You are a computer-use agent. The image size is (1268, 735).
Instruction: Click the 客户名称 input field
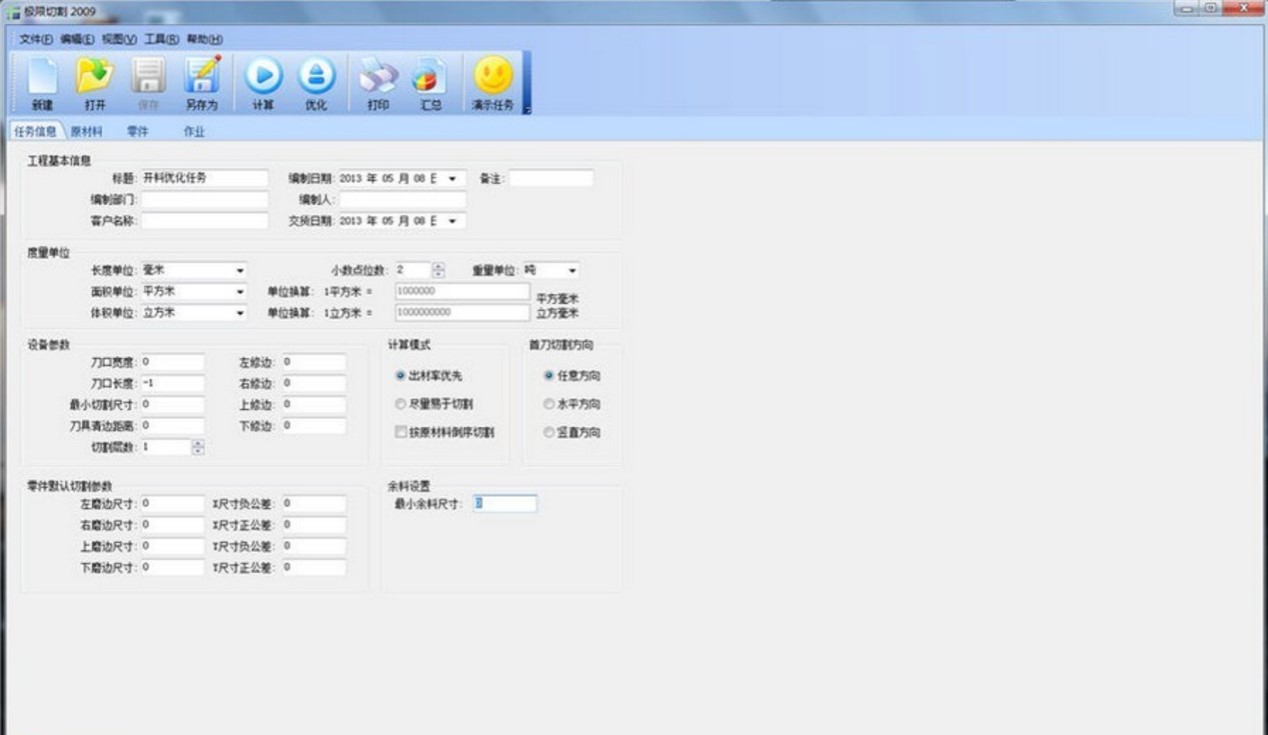coord(204,220)
